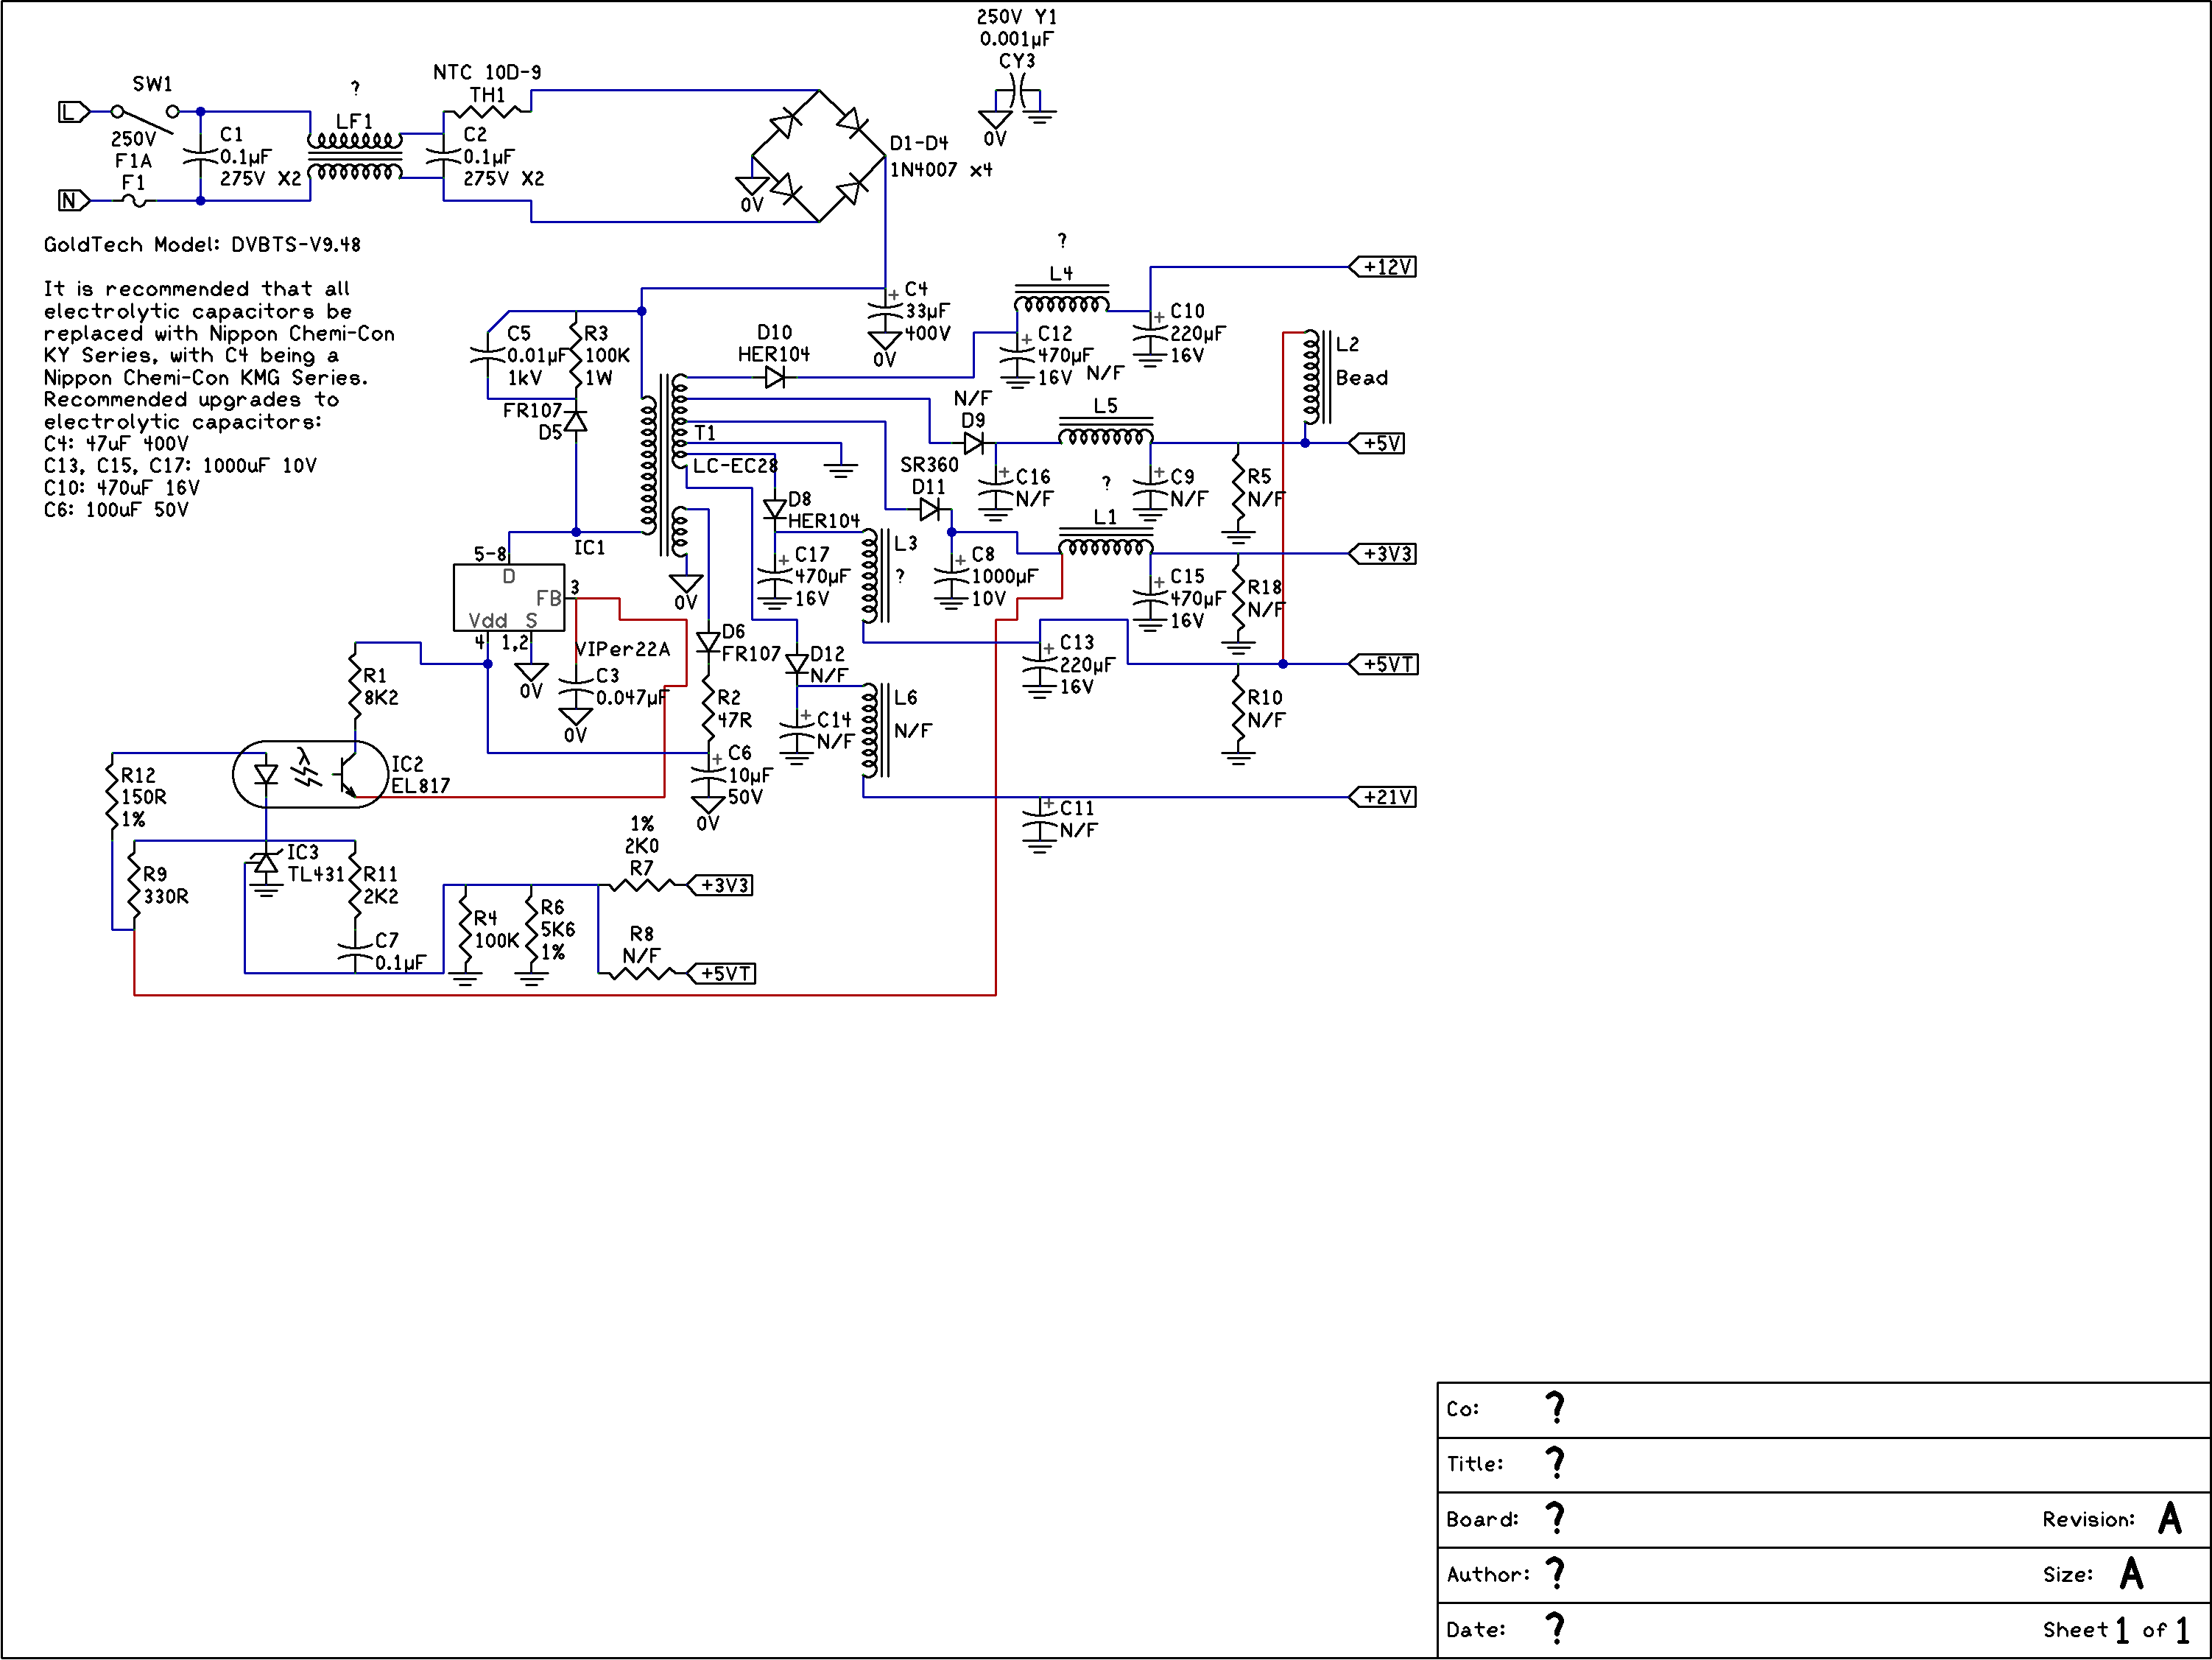This screenshot has height=1660, width=2212.
Task: Click the 'Sheet 1 of 1' text
Action: click(x=2116, y=1630)
